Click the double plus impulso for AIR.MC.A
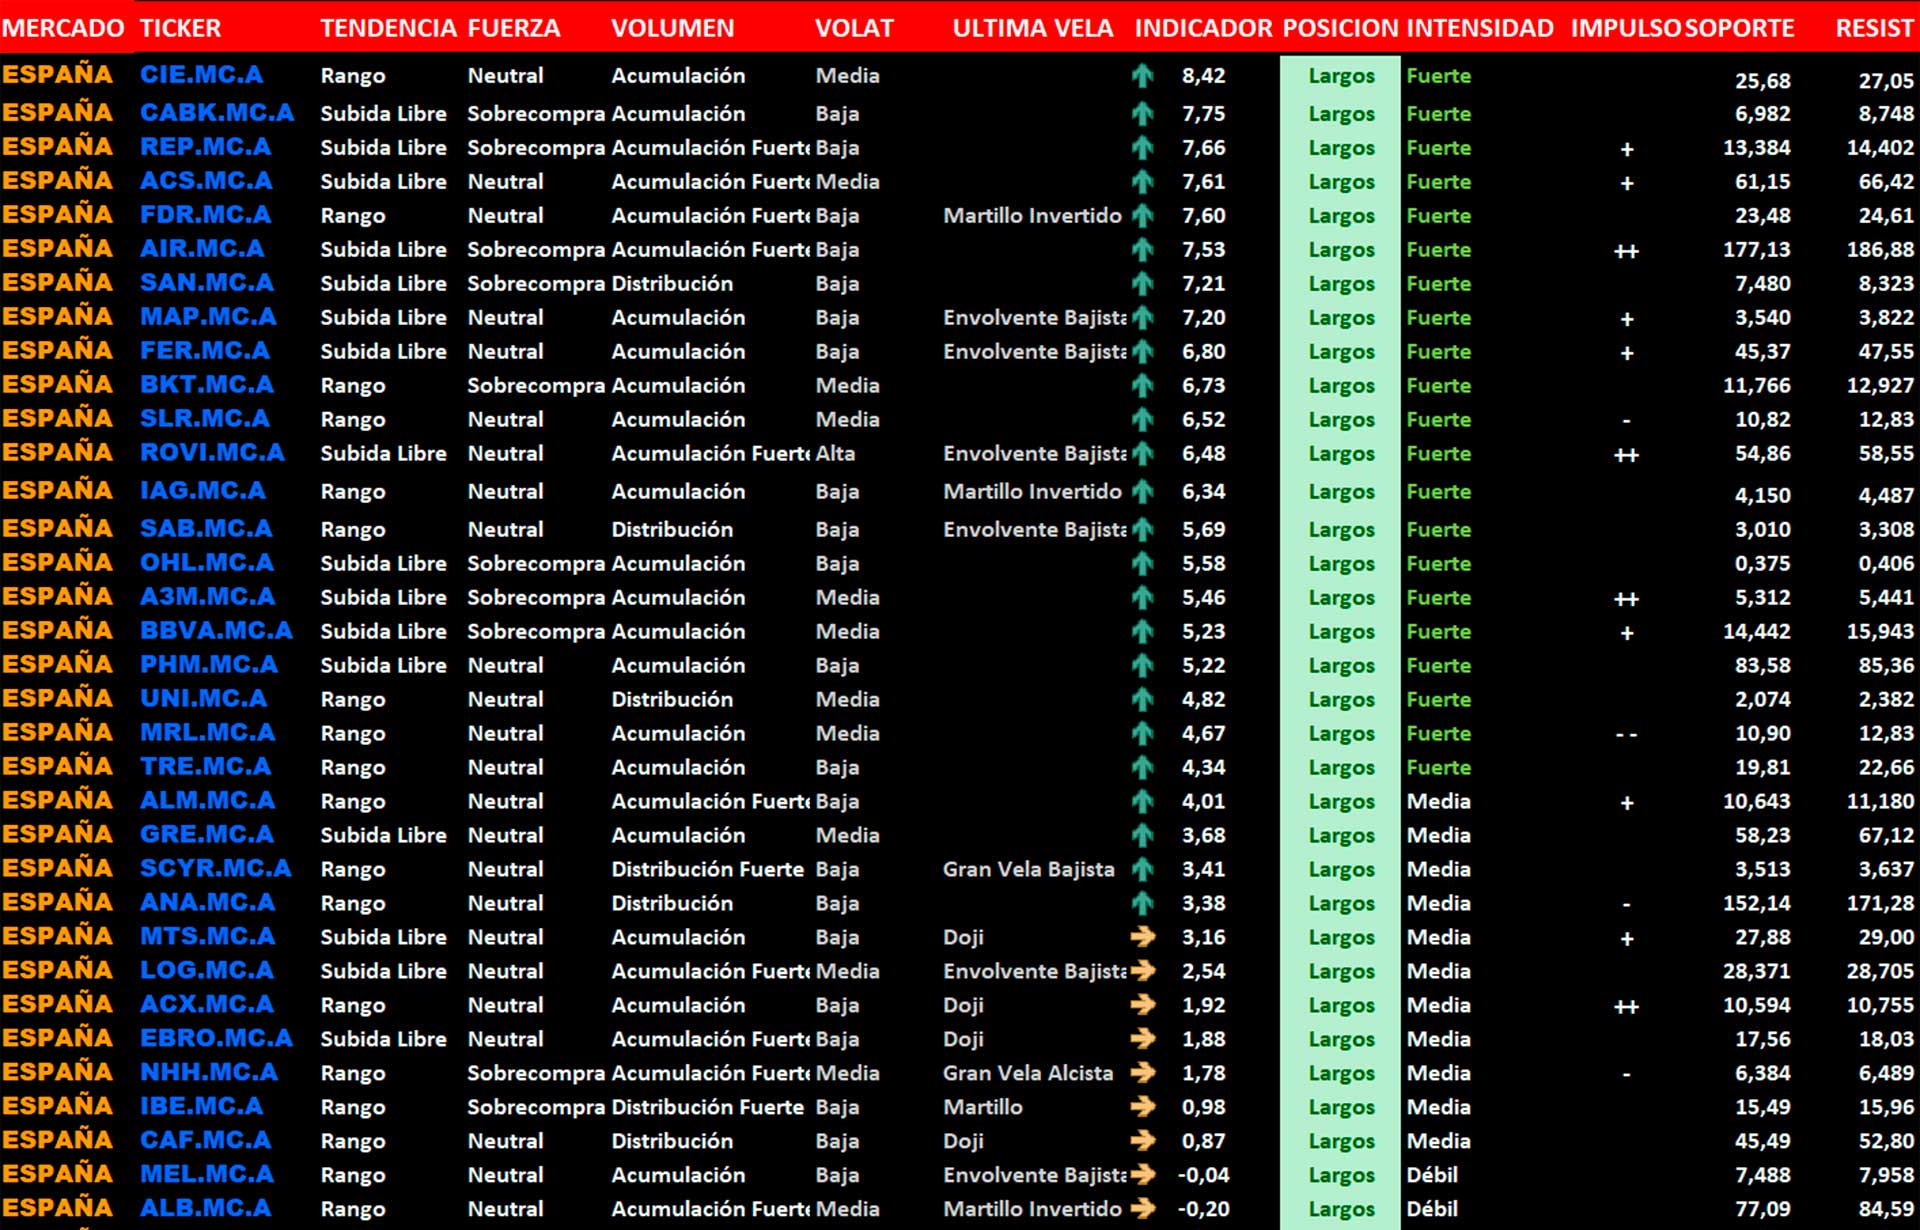This screenshot has width=1920, height=1230. 1626,251
